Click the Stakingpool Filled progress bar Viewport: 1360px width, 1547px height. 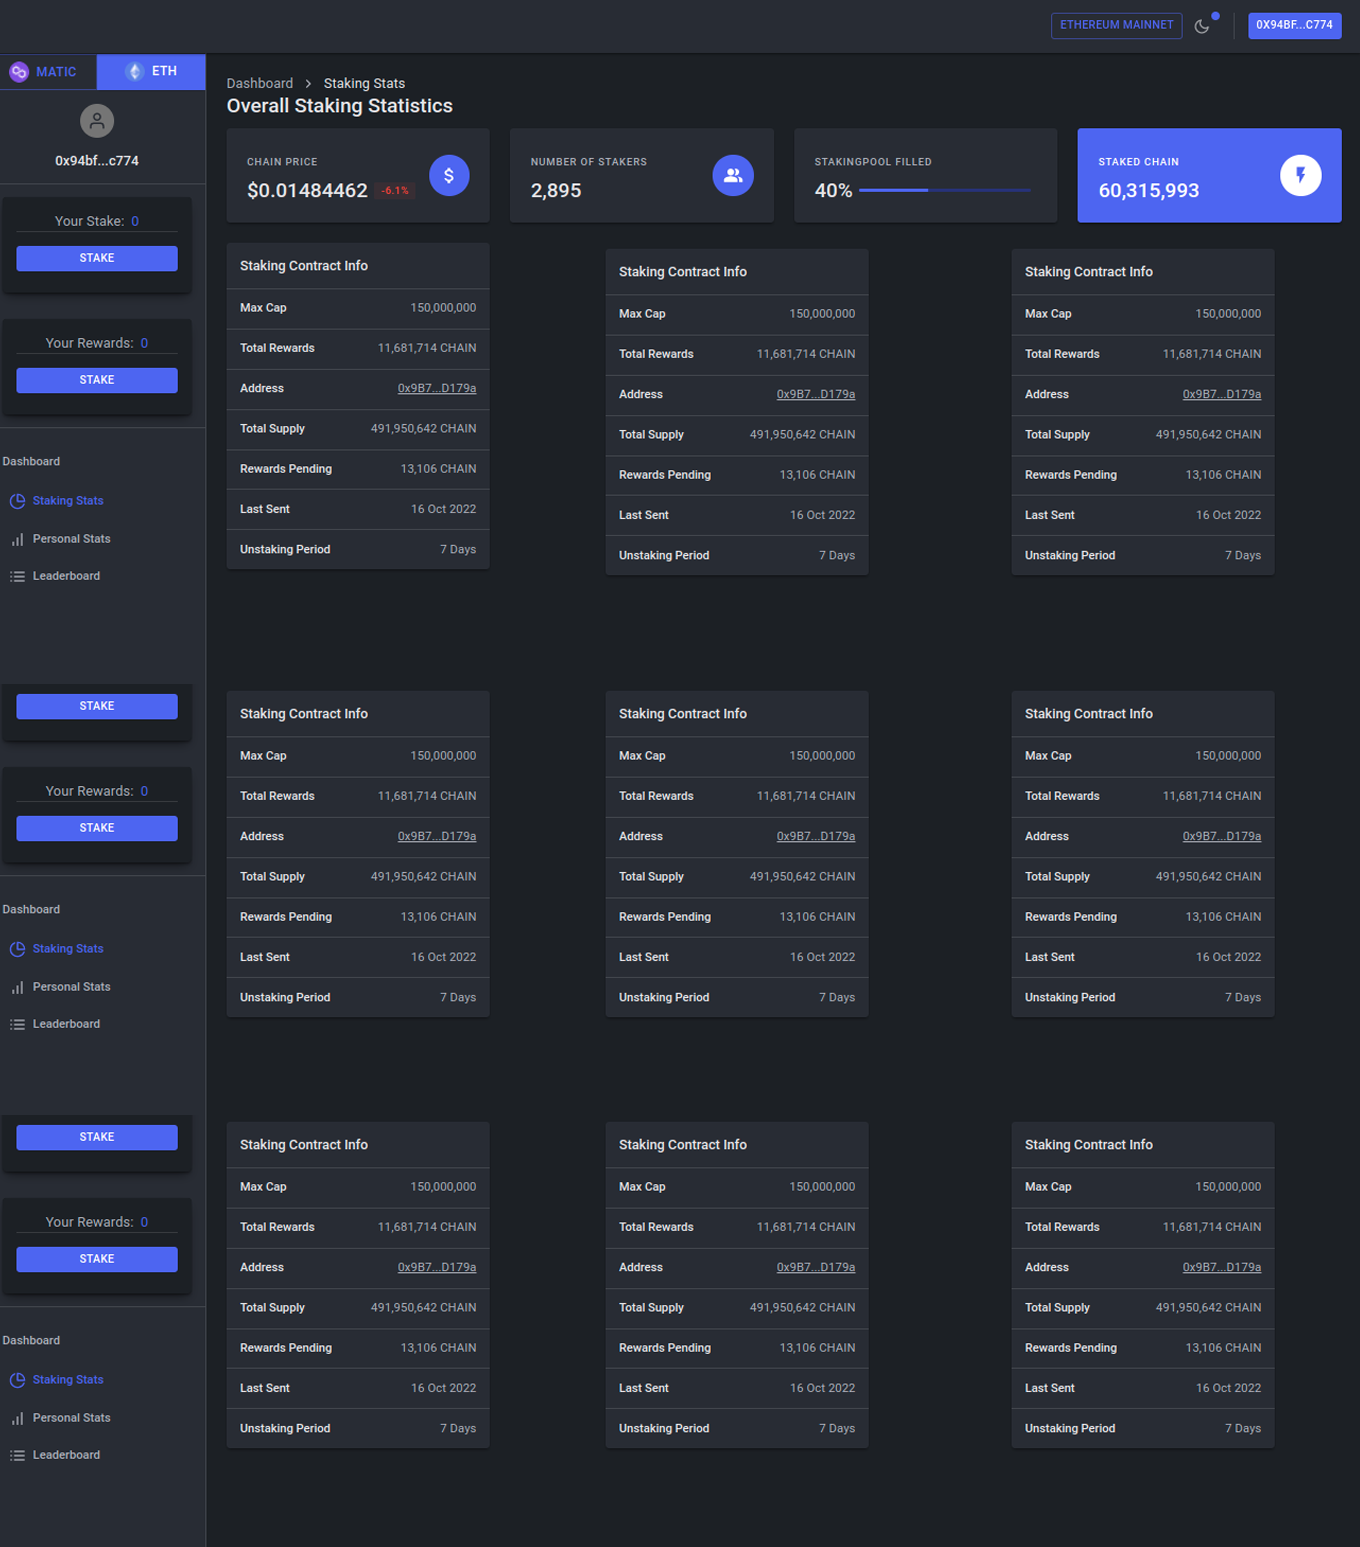click(944, 190)
